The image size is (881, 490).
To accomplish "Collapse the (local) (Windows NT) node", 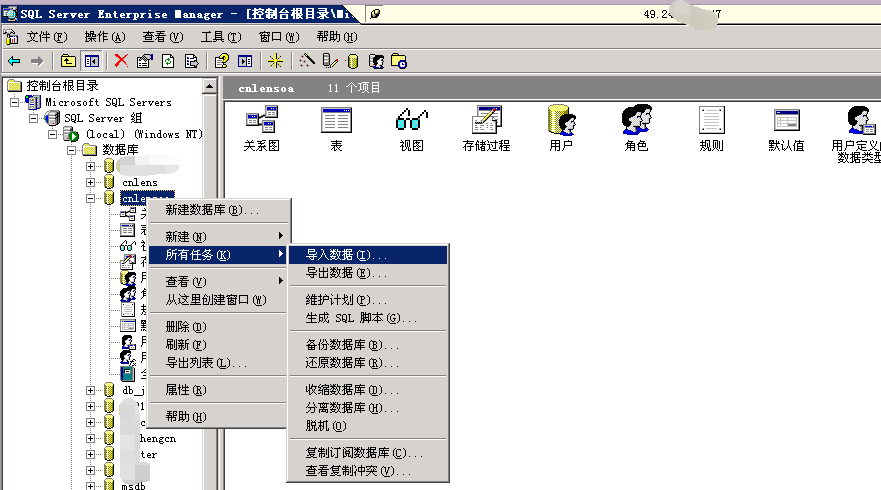I will pyautogui.click(x=53, y=134).
